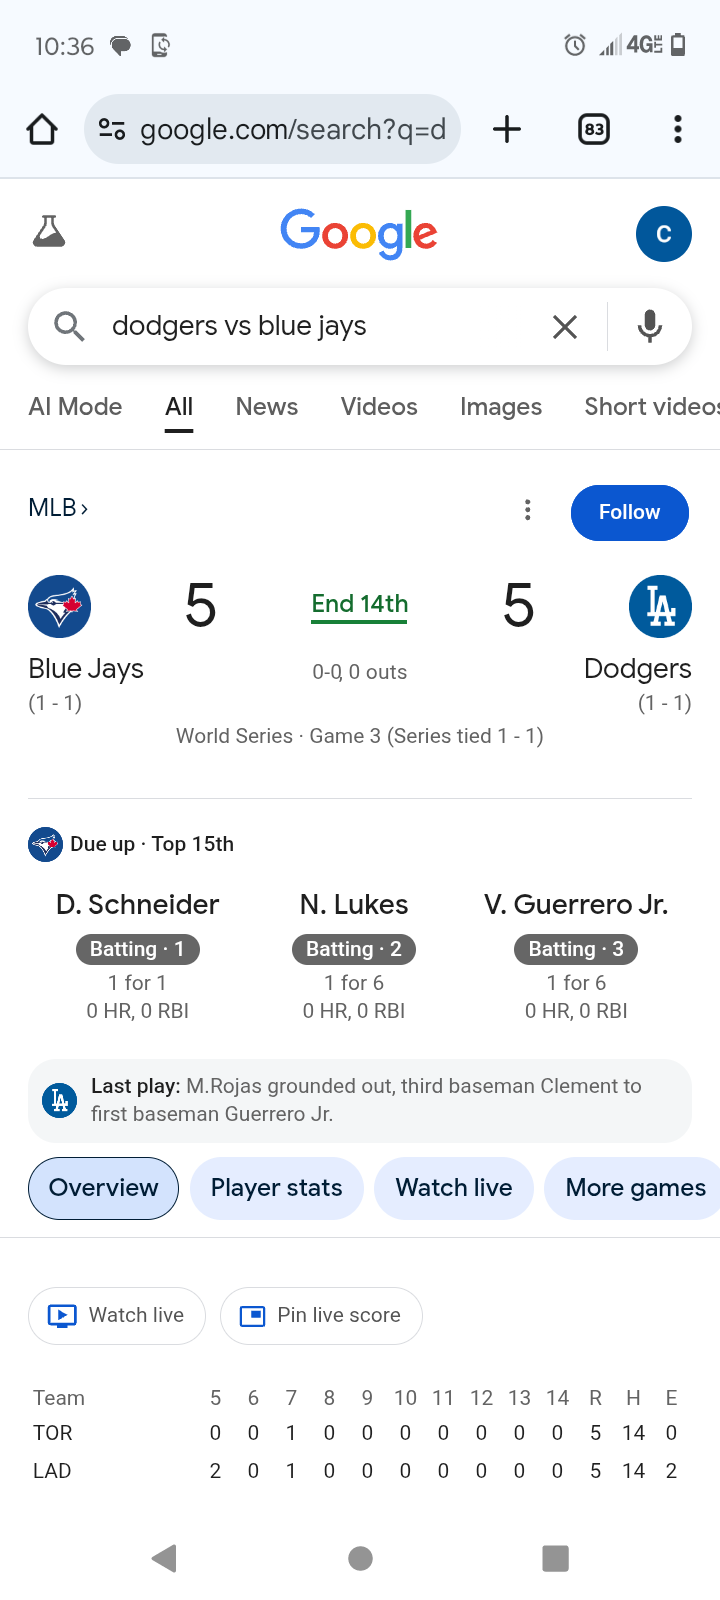The image size is (720, 1600).
Task: Open the MLB league link
Action: click(58, 508)
